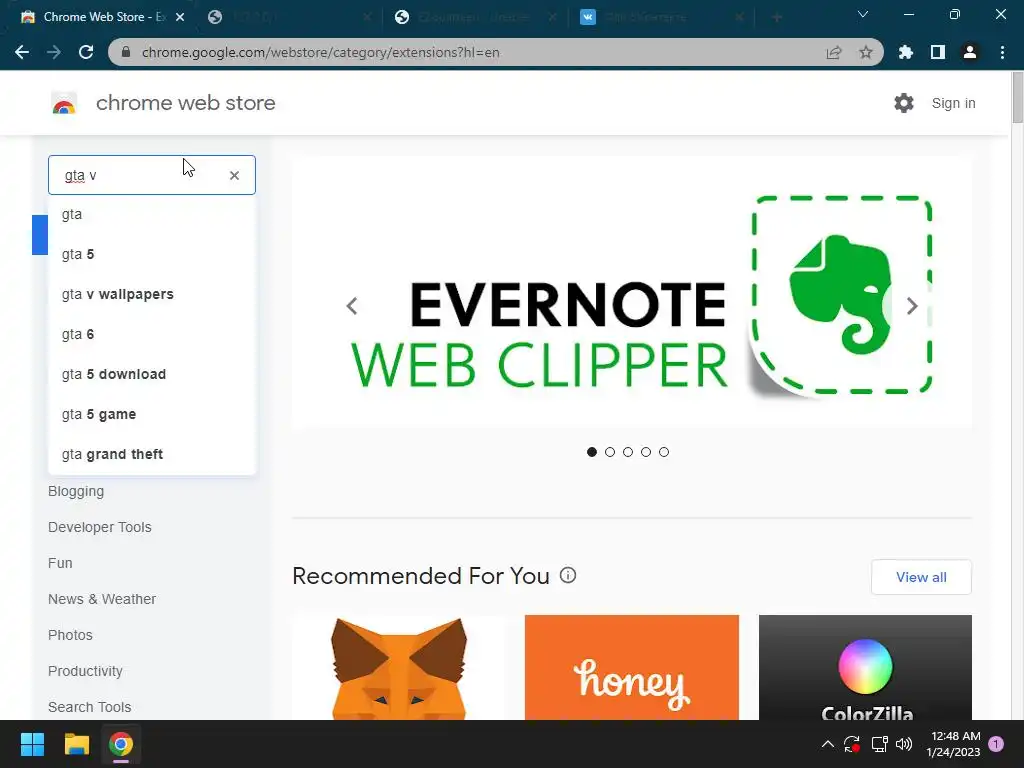Show info about Recommended For You

point(568,575)
